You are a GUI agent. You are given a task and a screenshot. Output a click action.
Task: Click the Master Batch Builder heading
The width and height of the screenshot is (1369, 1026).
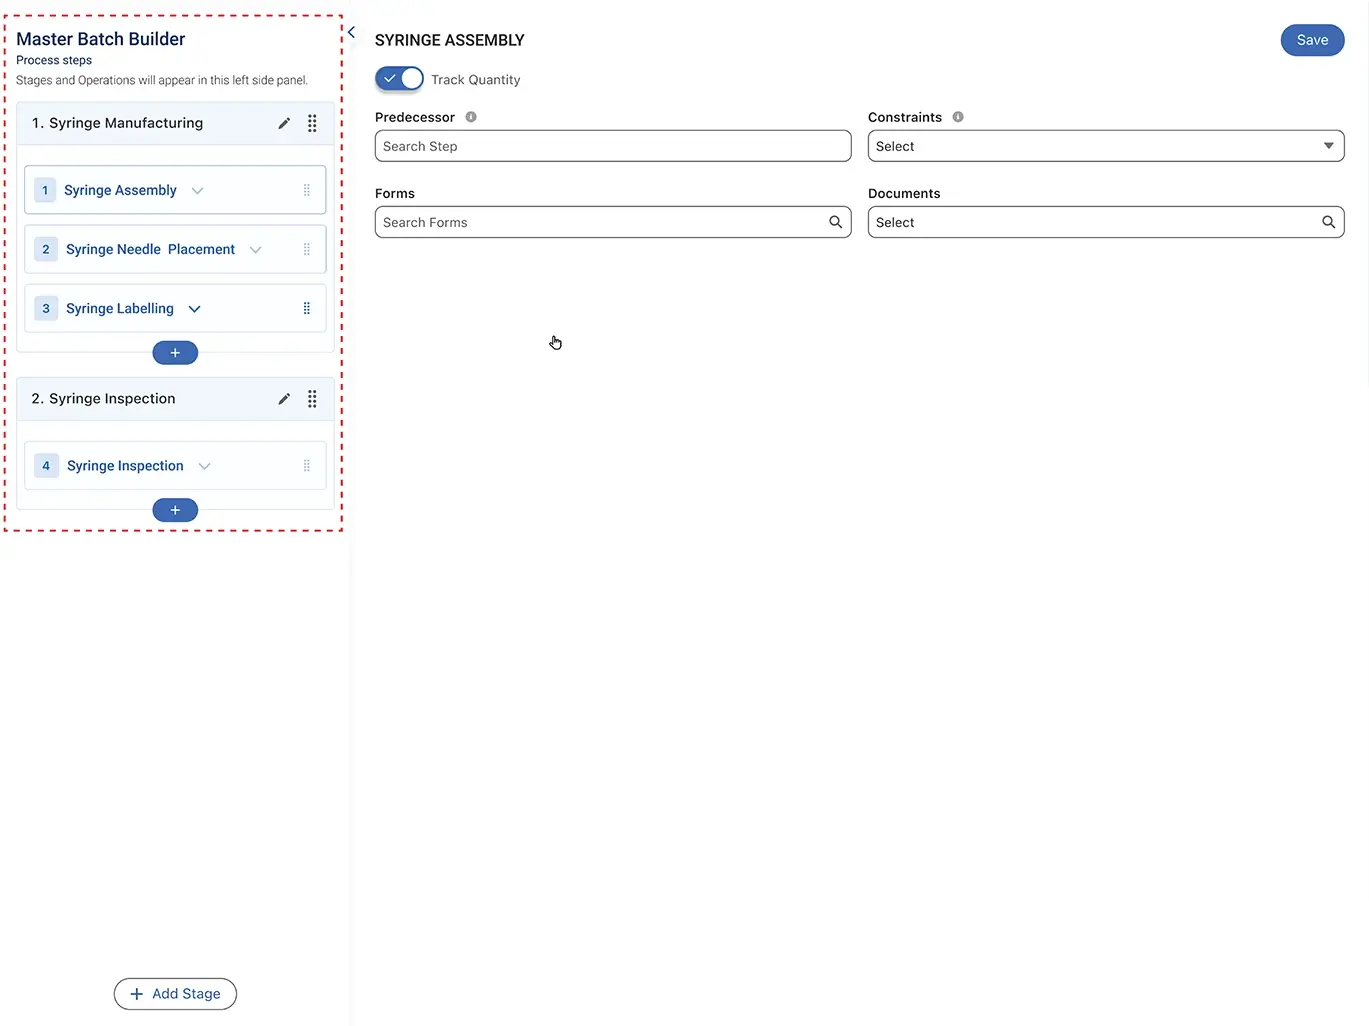100,39
